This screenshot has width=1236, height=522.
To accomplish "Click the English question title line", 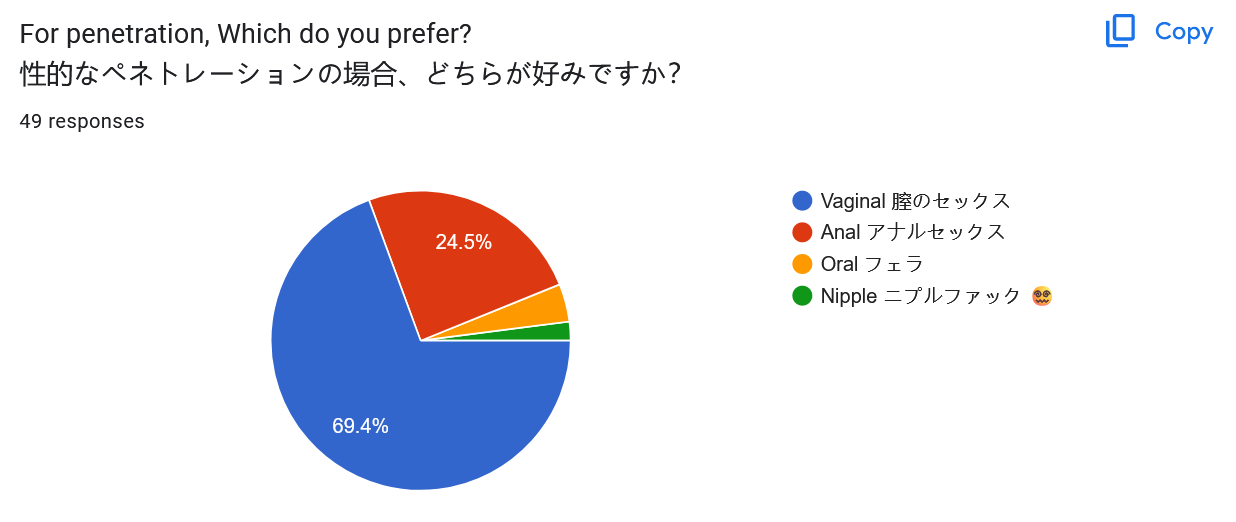I will click(x=245, y=33).
